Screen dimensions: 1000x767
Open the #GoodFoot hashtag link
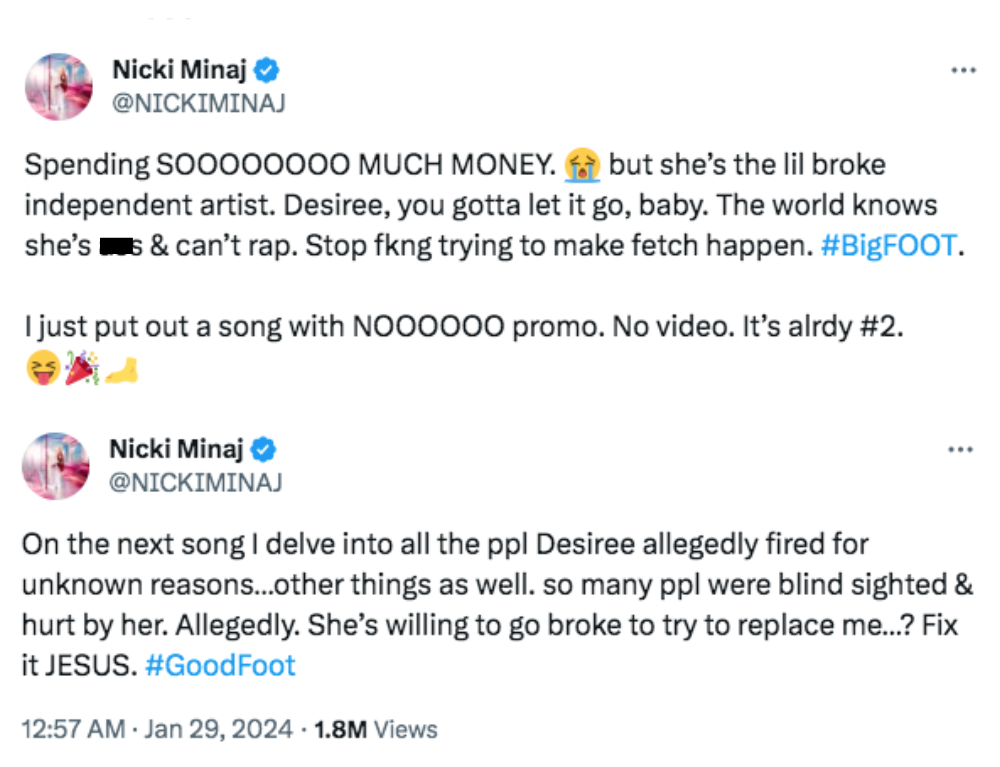click(220, 665)
